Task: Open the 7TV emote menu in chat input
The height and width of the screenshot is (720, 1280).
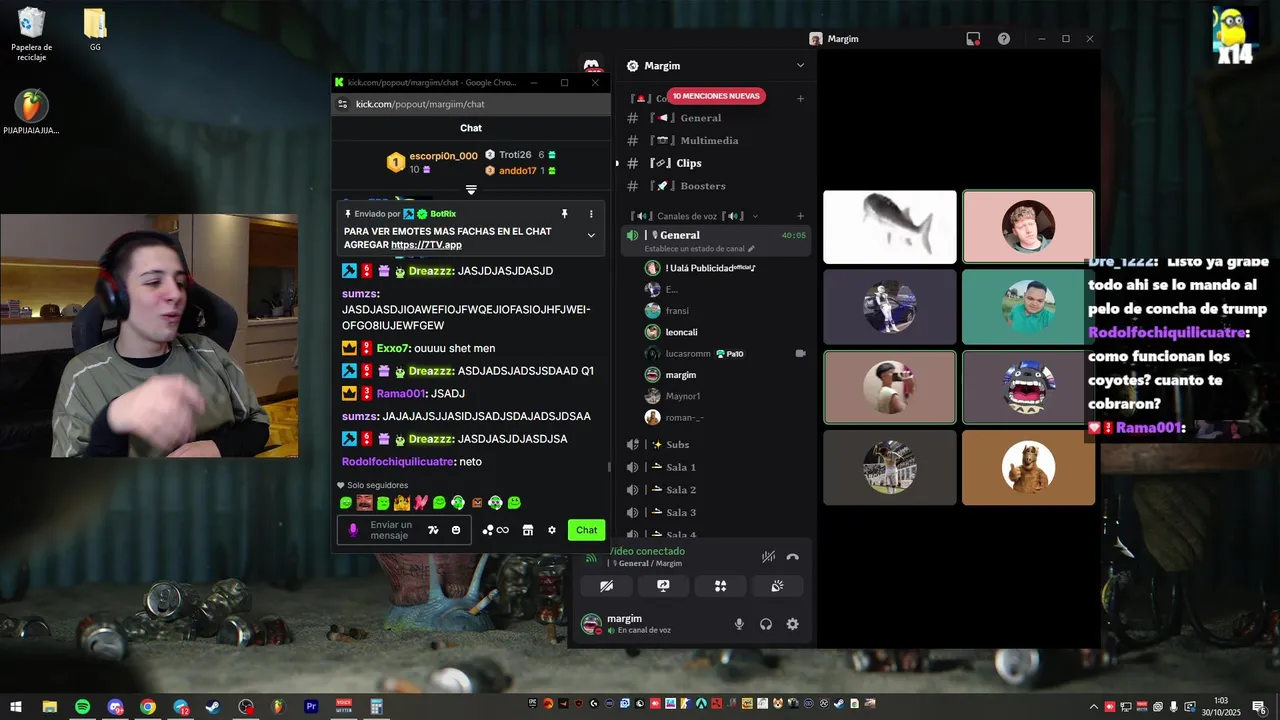Action: (433, 530)
